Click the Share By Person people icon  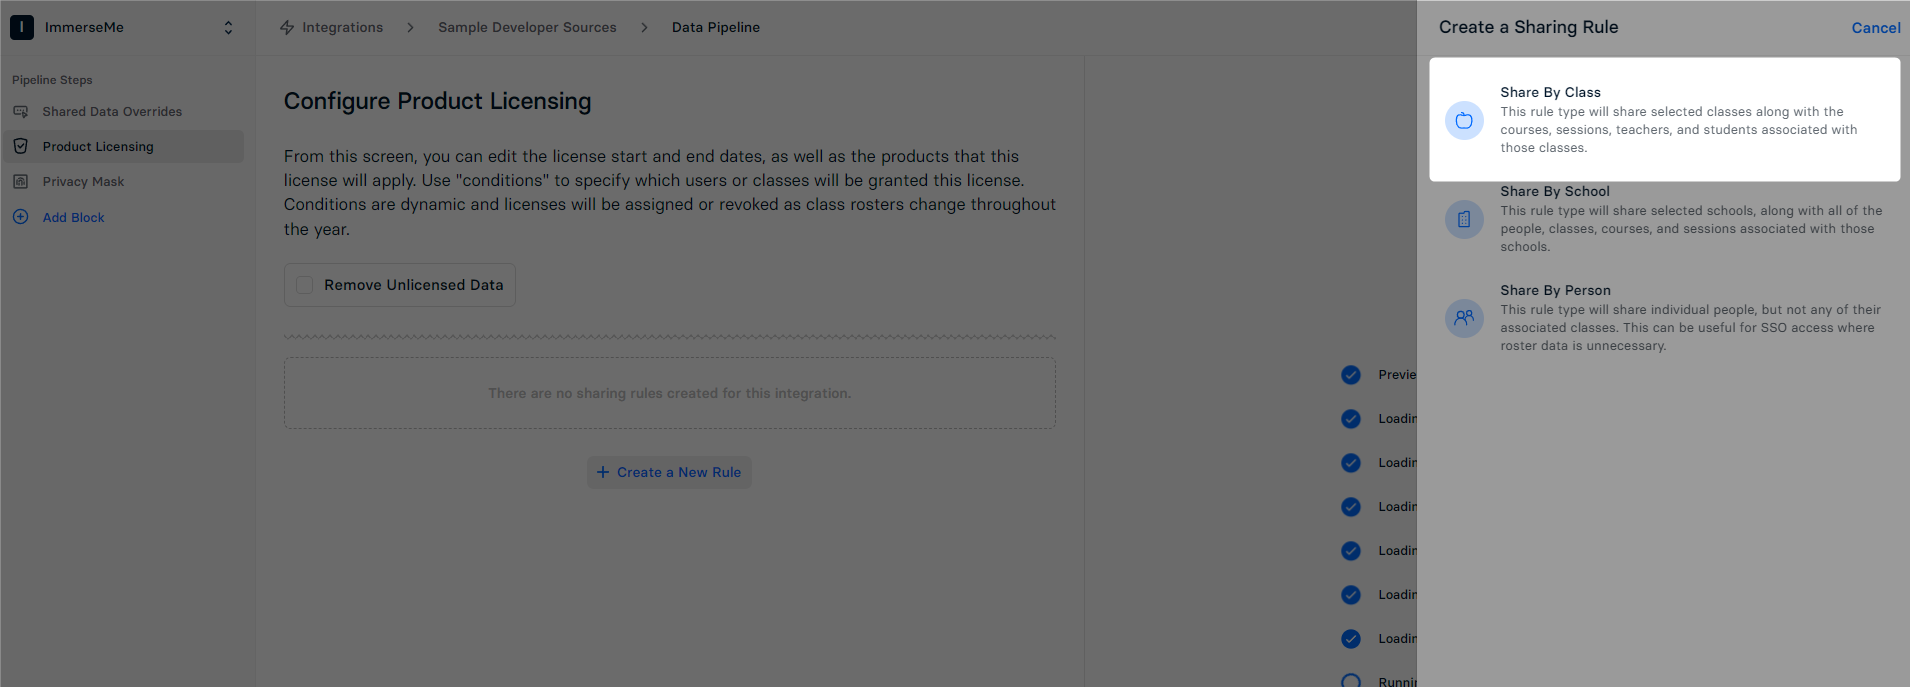tap(1464, 318)
